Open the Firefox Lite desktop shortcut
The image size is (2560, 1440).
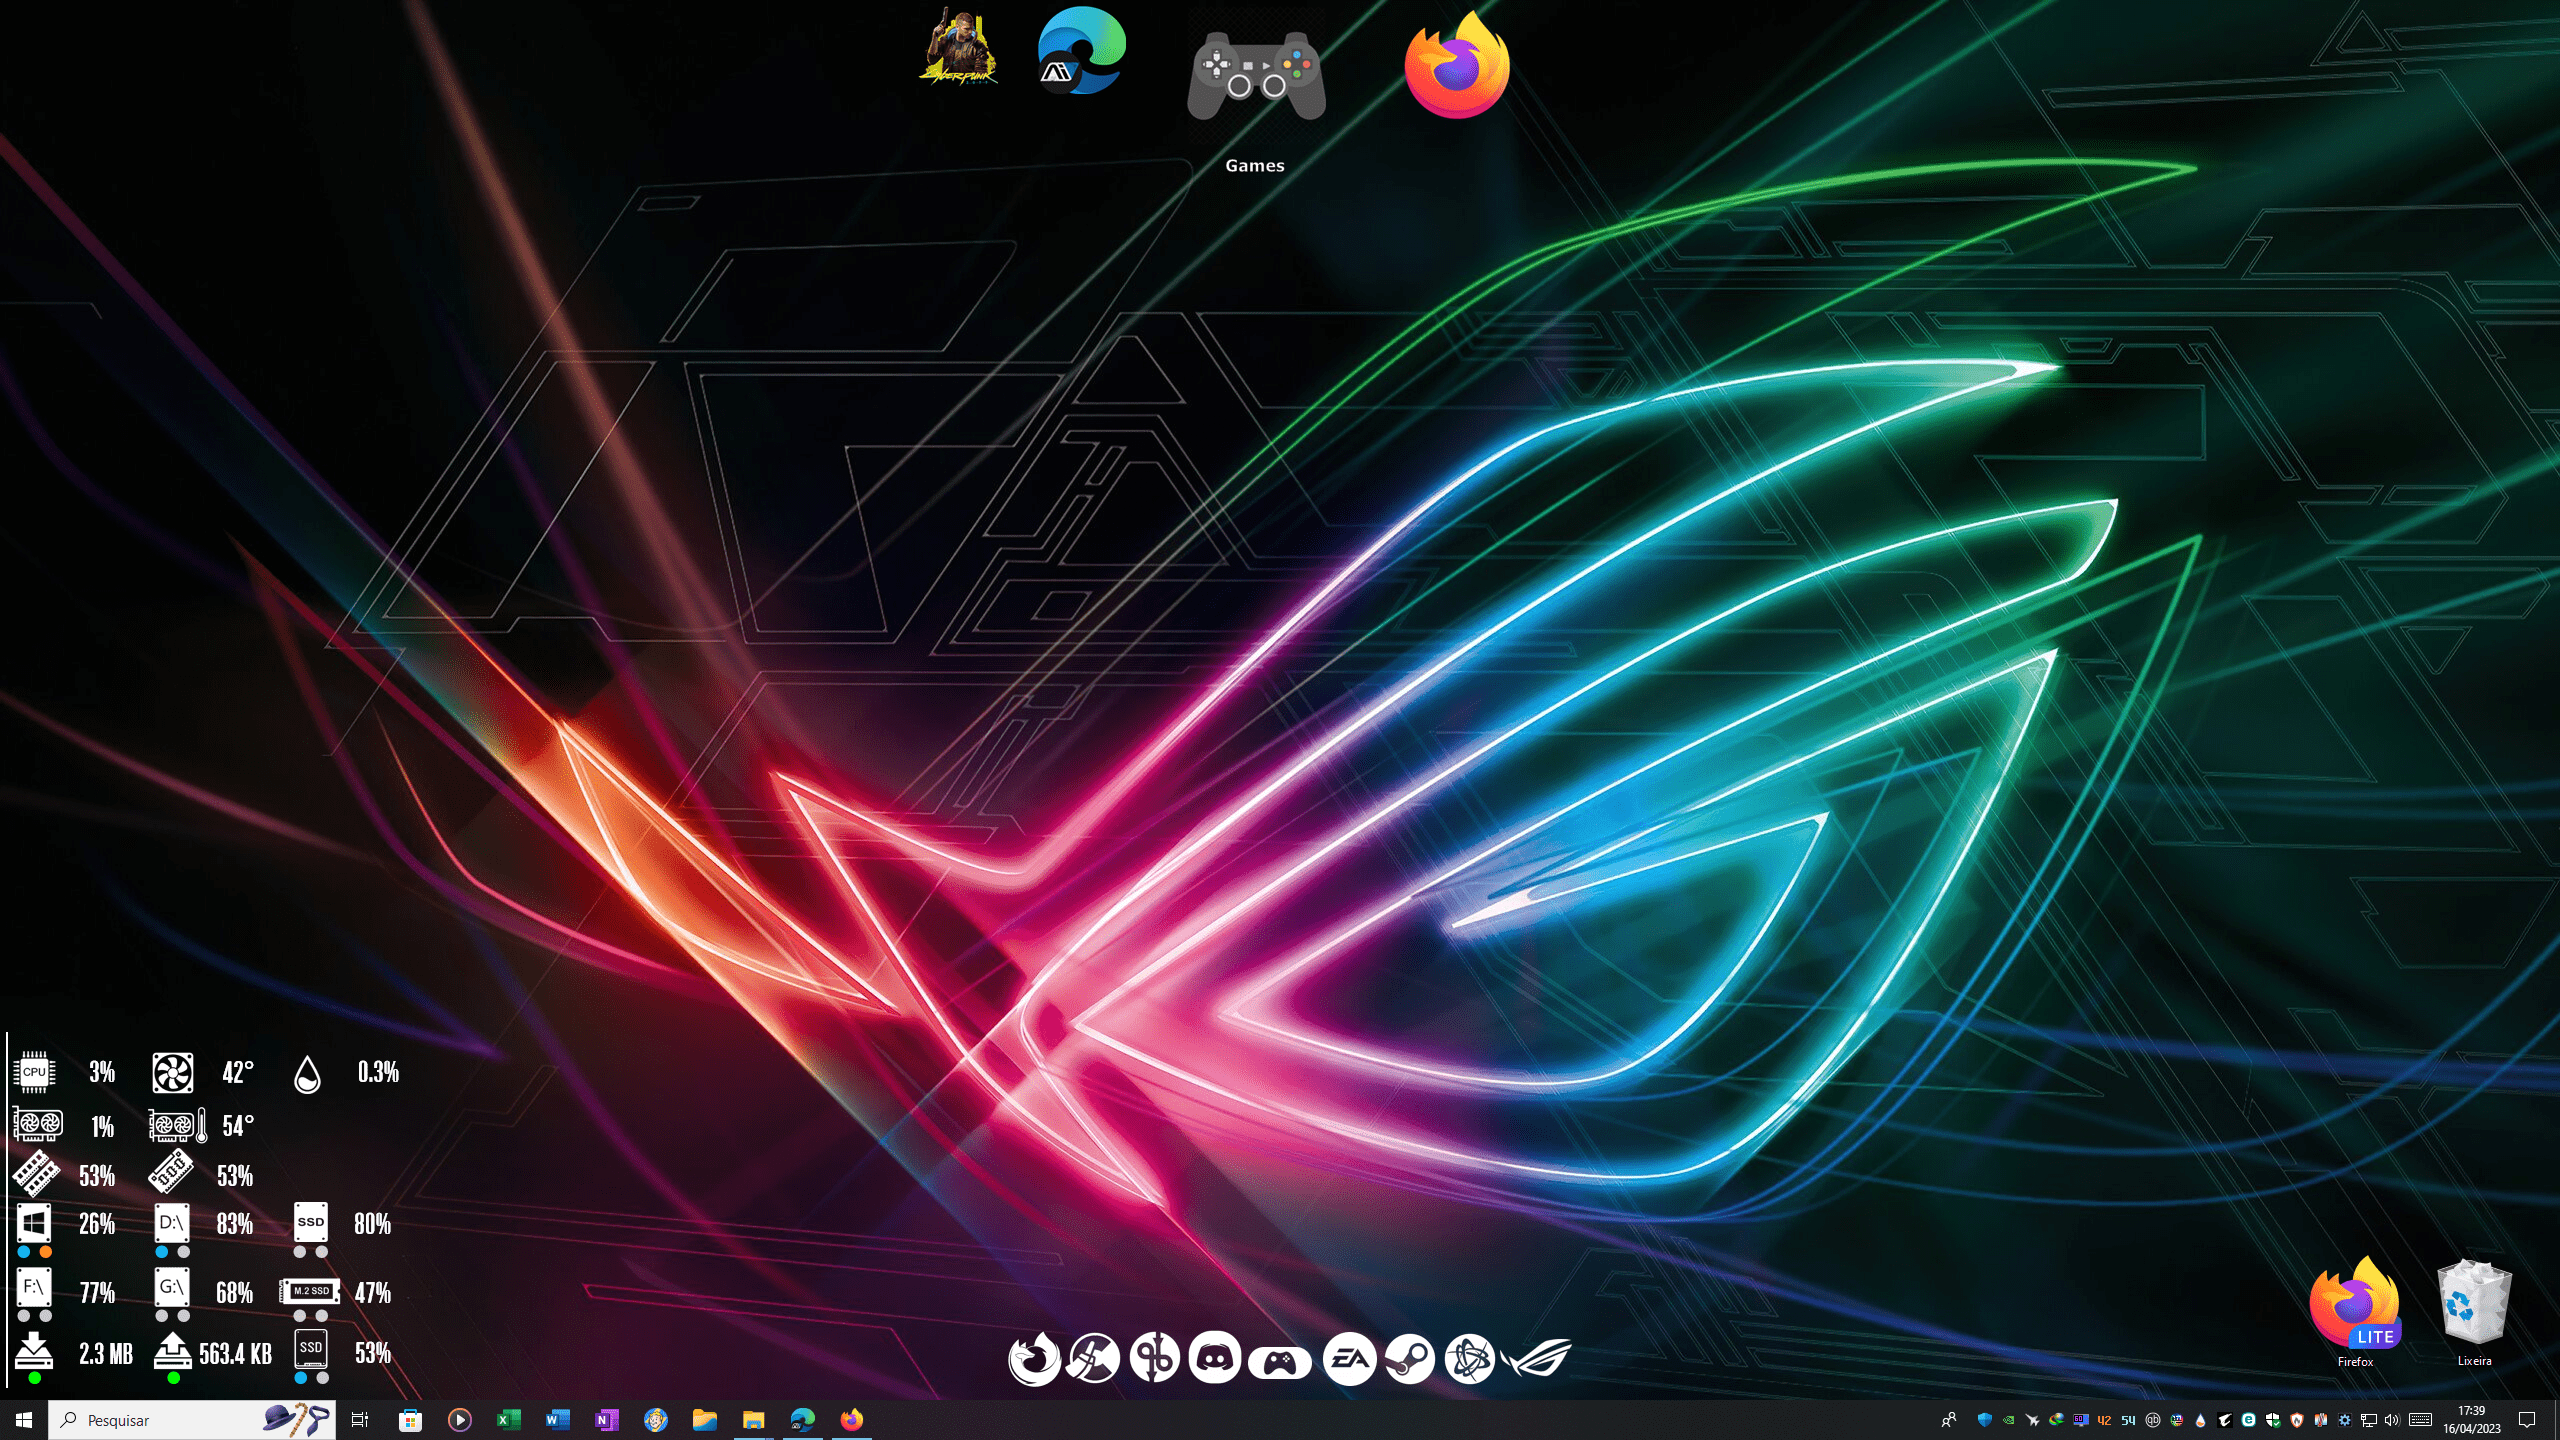coord(2355,1304)
